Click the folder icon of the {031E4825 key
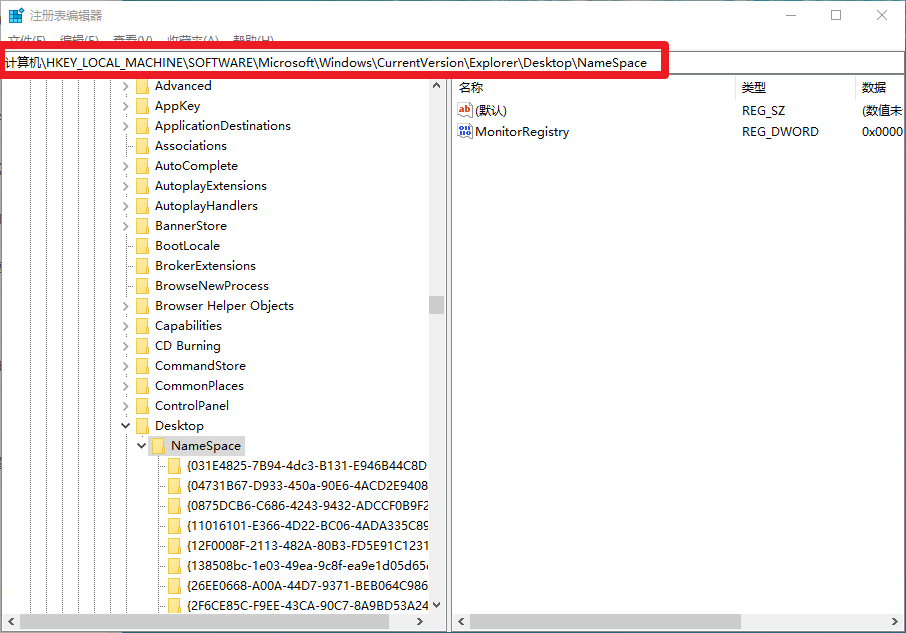Viewport: 906px width, 633px height. point(174,466)
